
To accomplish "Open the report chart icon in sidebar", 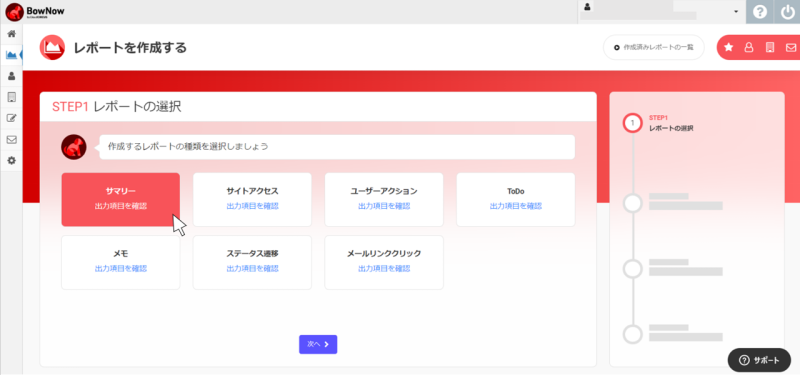I will pos(11,55).
